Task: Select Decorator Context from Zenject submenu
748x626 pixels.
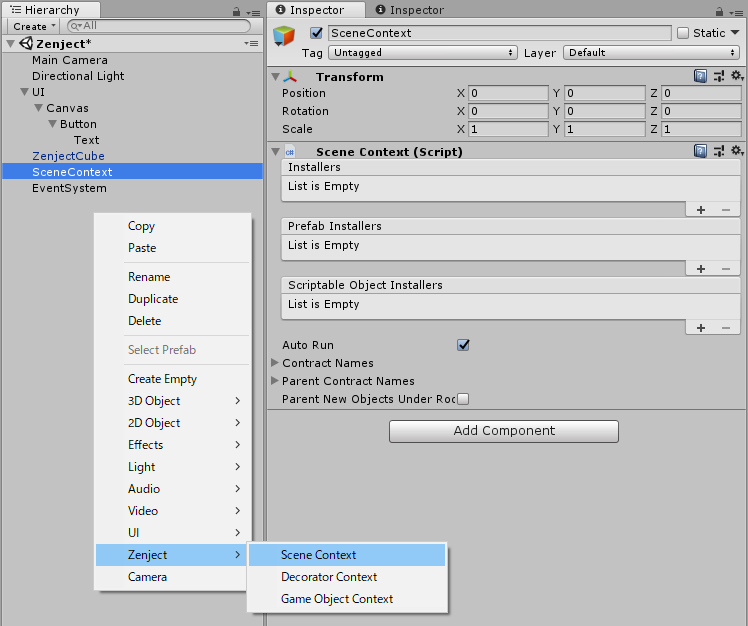Action: (x=329, y=577)
